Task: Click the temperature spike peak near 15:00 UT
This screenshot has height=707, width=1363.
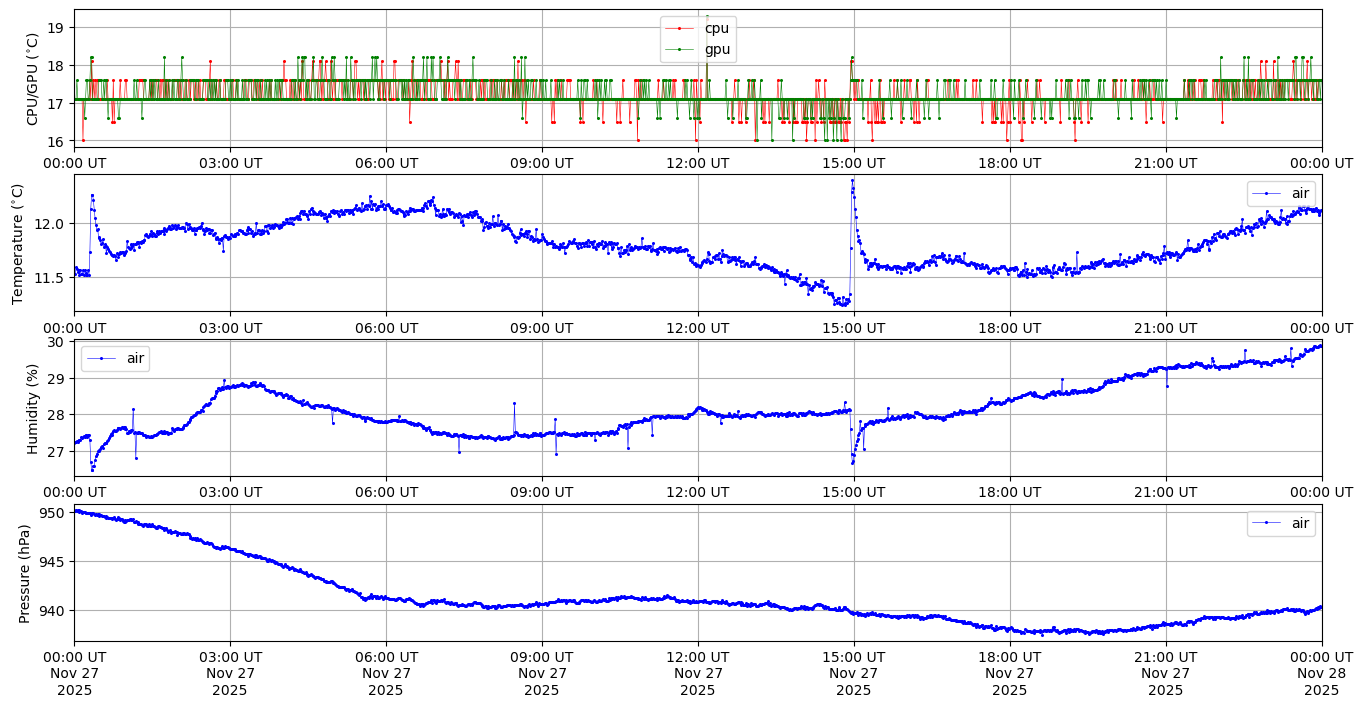Action: pyautogui.click(x=852, y=181)
